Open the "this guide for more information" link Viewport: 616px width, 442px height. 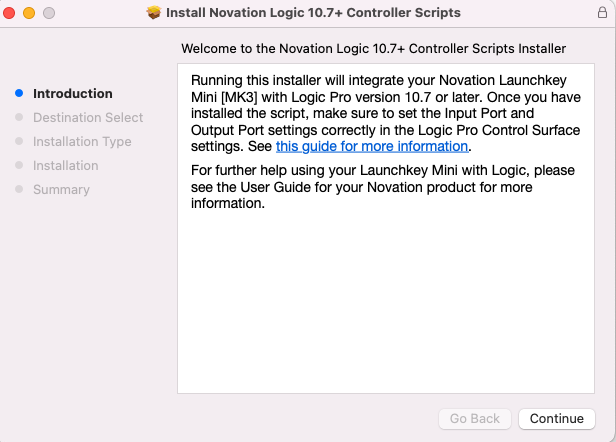pyautogui.click(x=372, y=146)
